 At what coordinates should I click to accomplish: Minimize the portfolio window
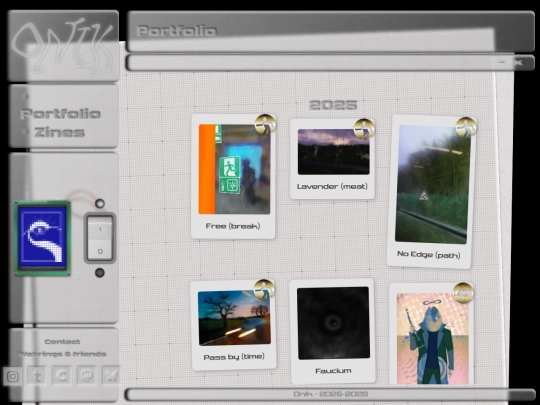tap(501, 62)
